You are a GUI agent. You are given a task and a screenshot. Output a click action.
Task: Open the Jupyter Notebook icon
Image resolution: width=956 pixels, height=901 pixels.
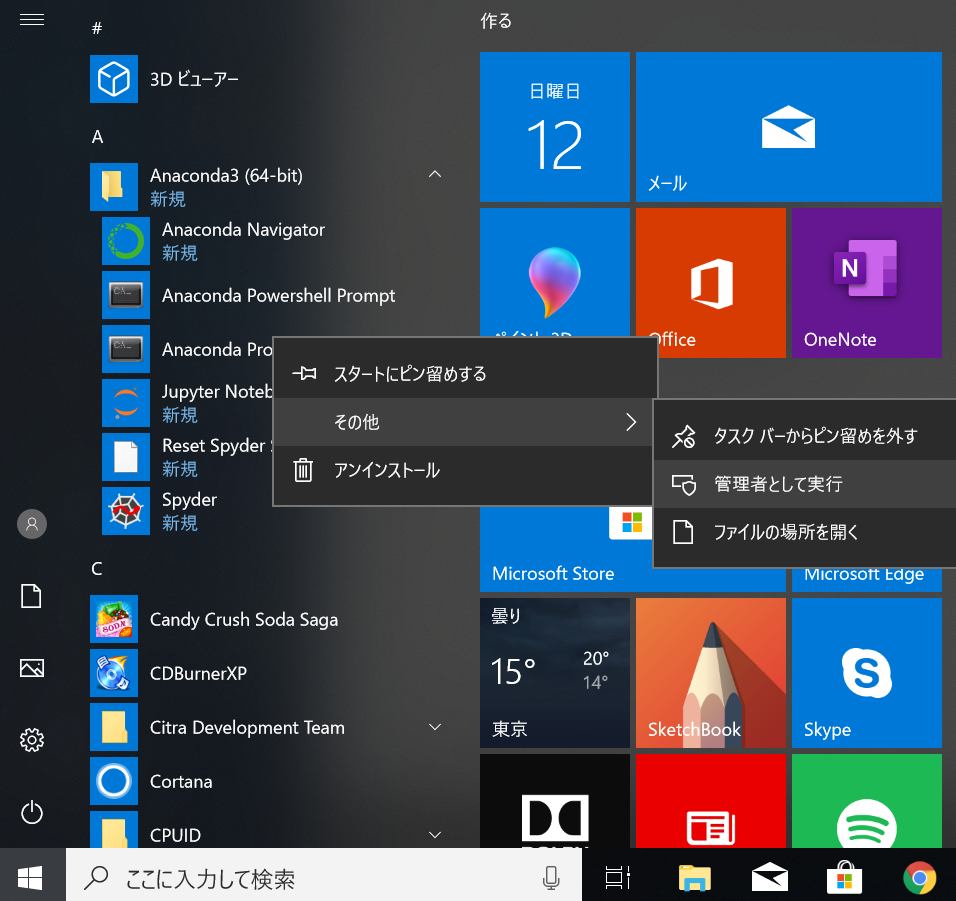click(x=126, y=403)
